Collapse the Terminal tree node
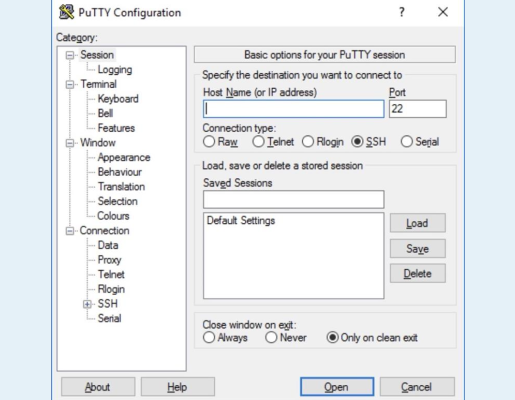This screenshot has width=515, height=400. point(70,84)
